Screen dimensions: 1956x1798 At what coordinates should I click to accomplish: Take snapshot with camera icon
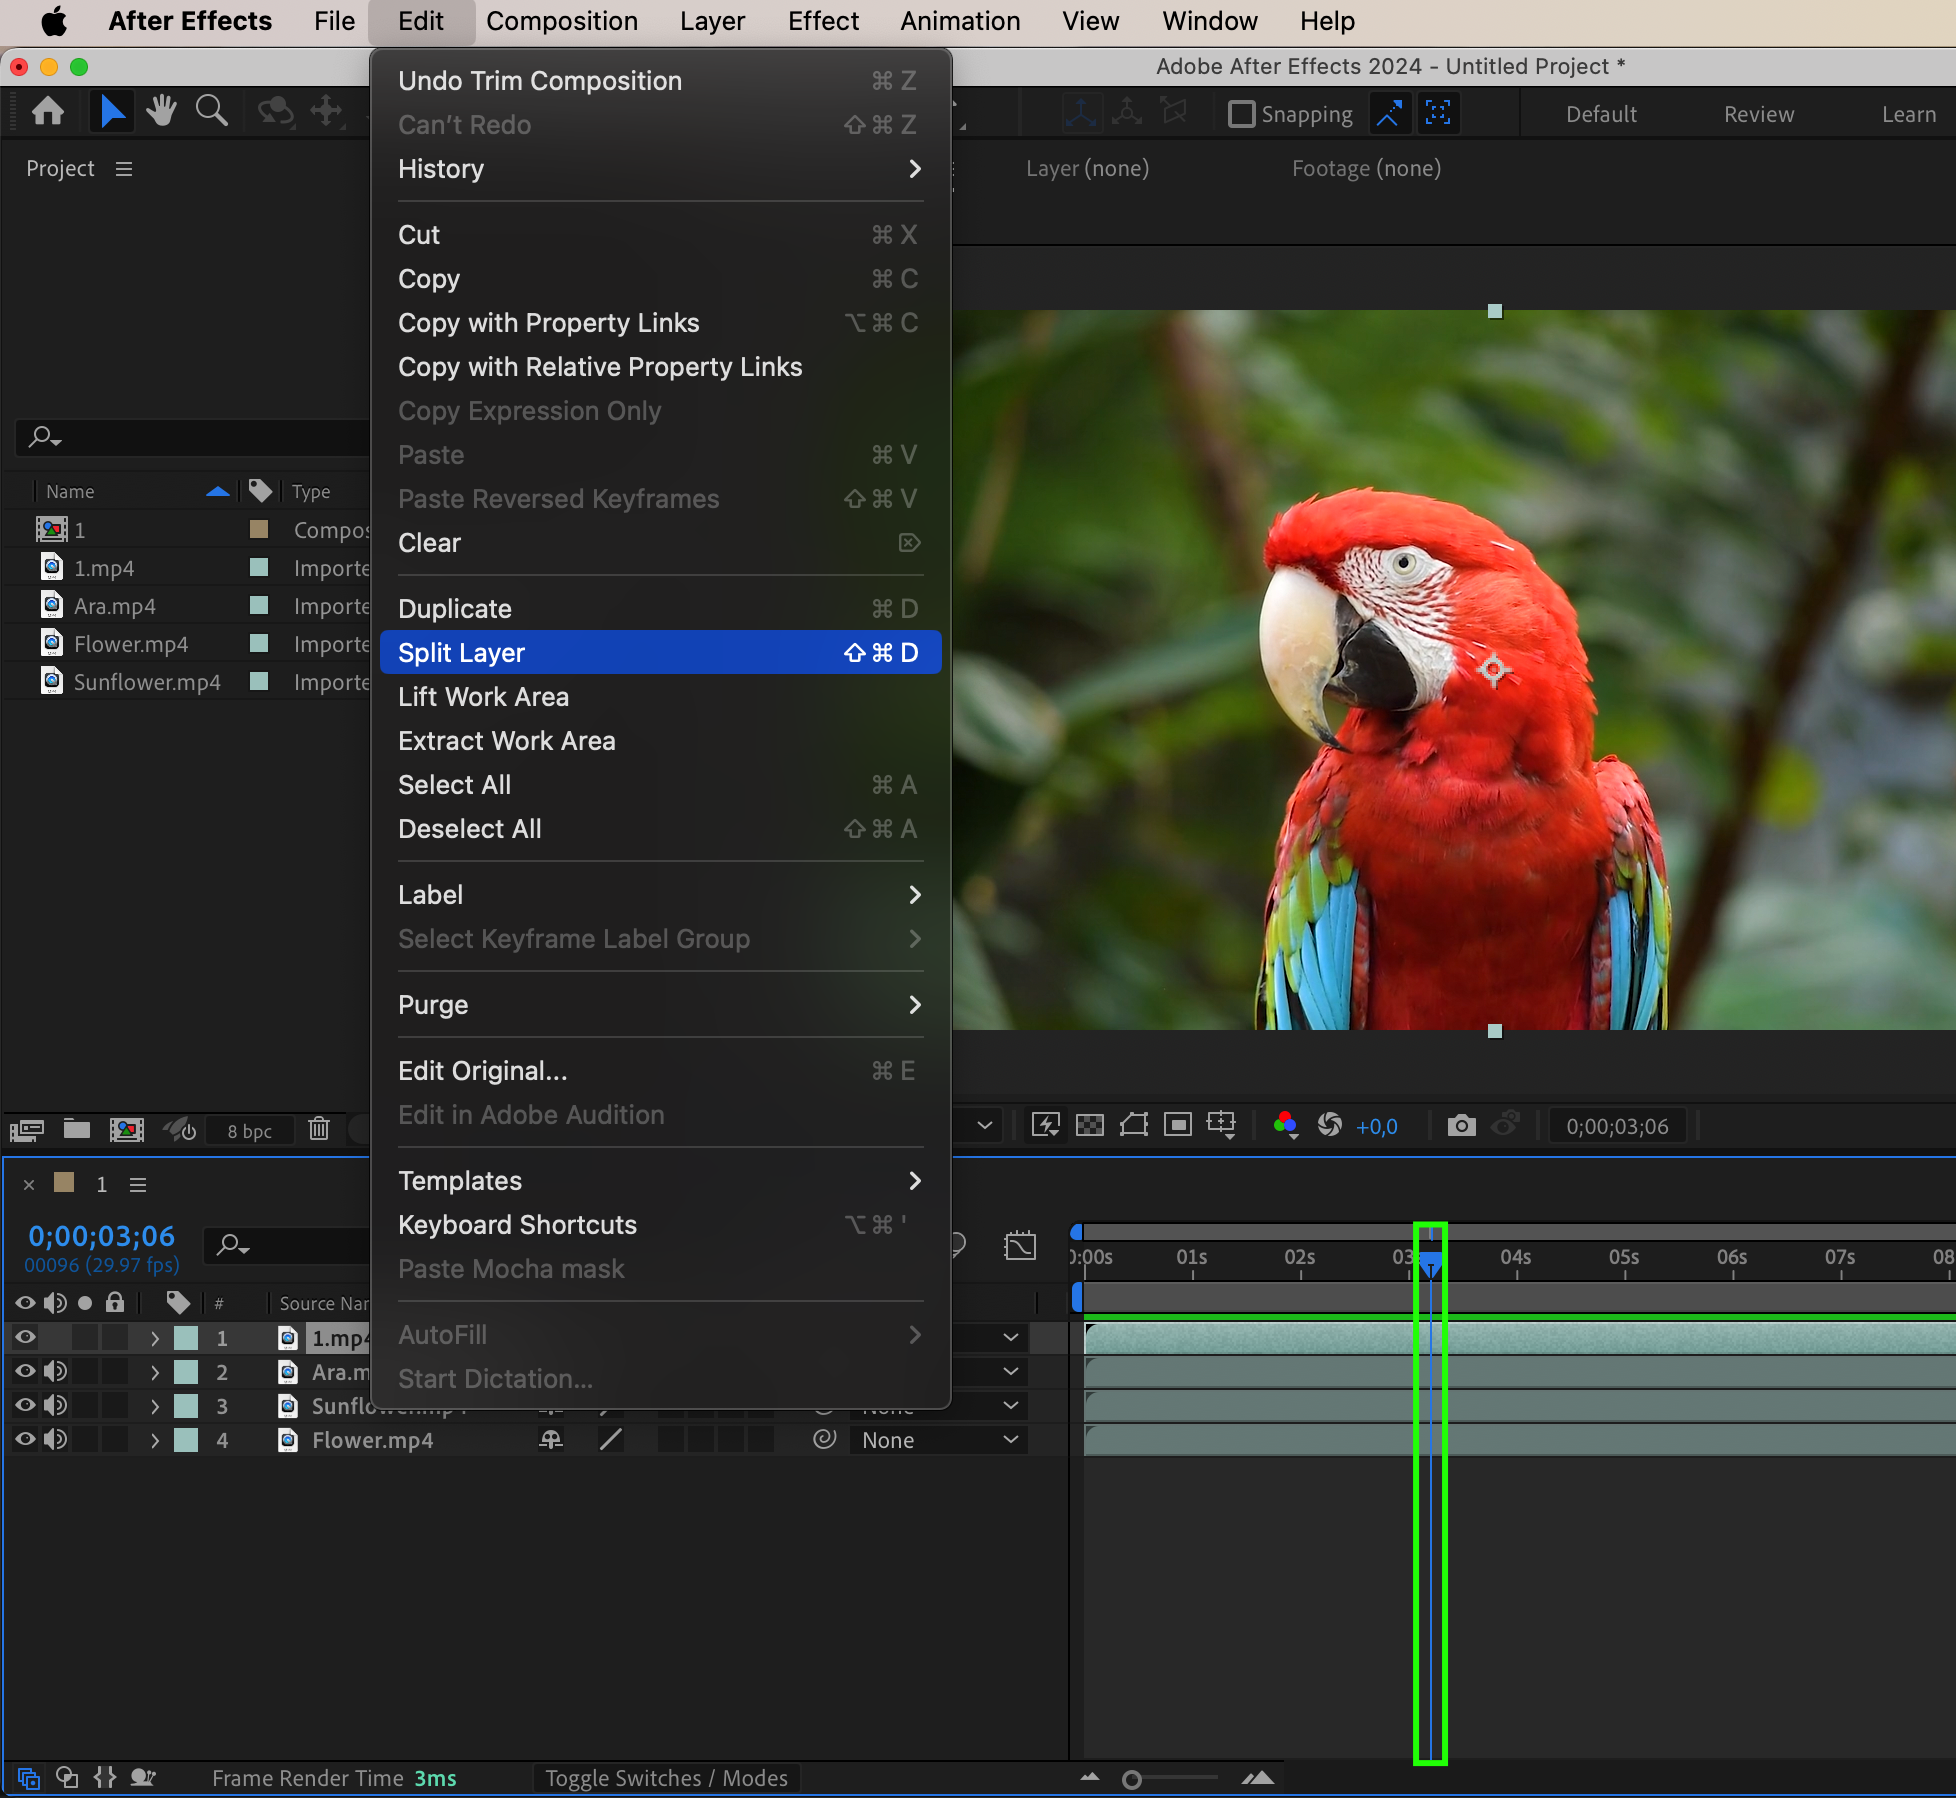(x=1461, y=1126)
